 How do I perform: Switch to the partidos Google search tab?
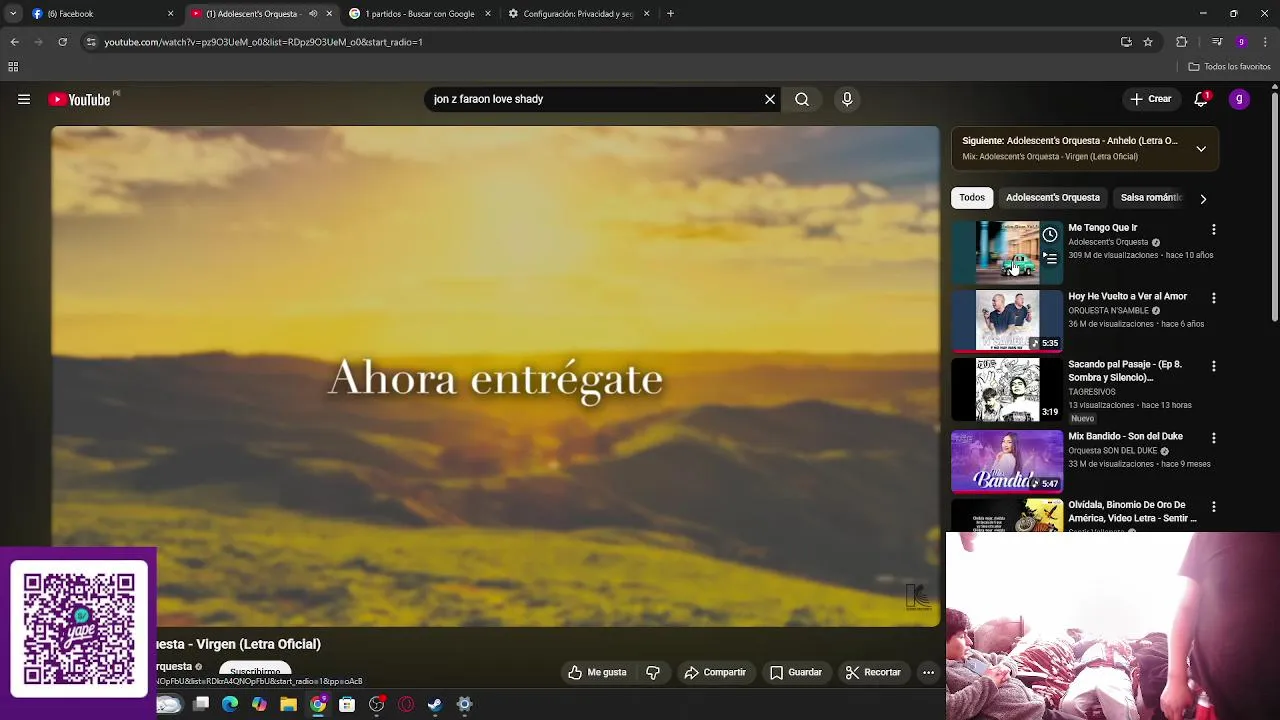420,14
